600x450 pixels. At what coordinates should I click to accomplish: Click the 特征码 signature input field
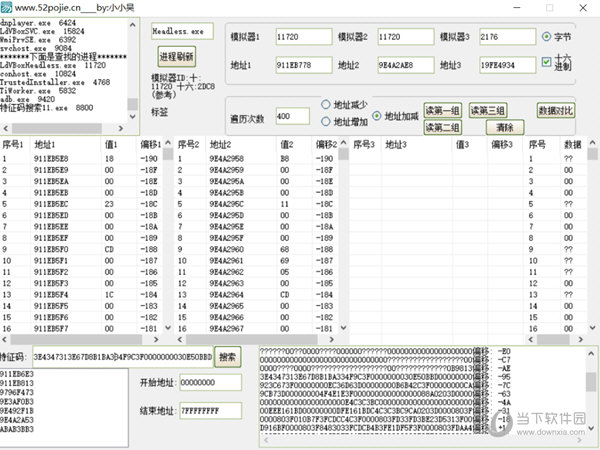point(122,357)
